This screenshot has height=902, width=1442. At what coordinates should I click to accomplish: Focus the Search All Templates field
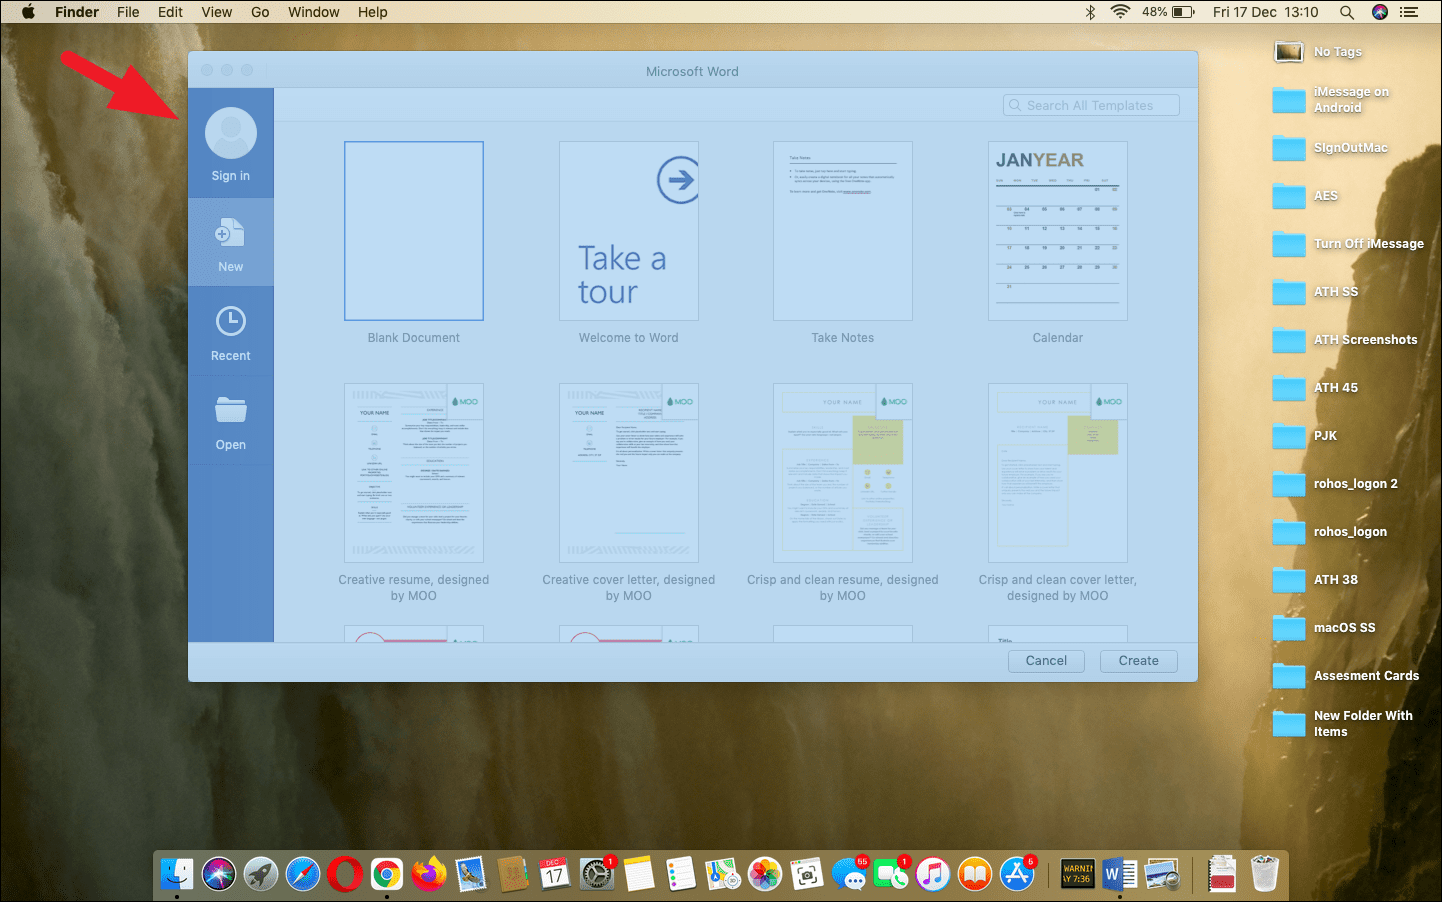click(x=1091, y=105)
